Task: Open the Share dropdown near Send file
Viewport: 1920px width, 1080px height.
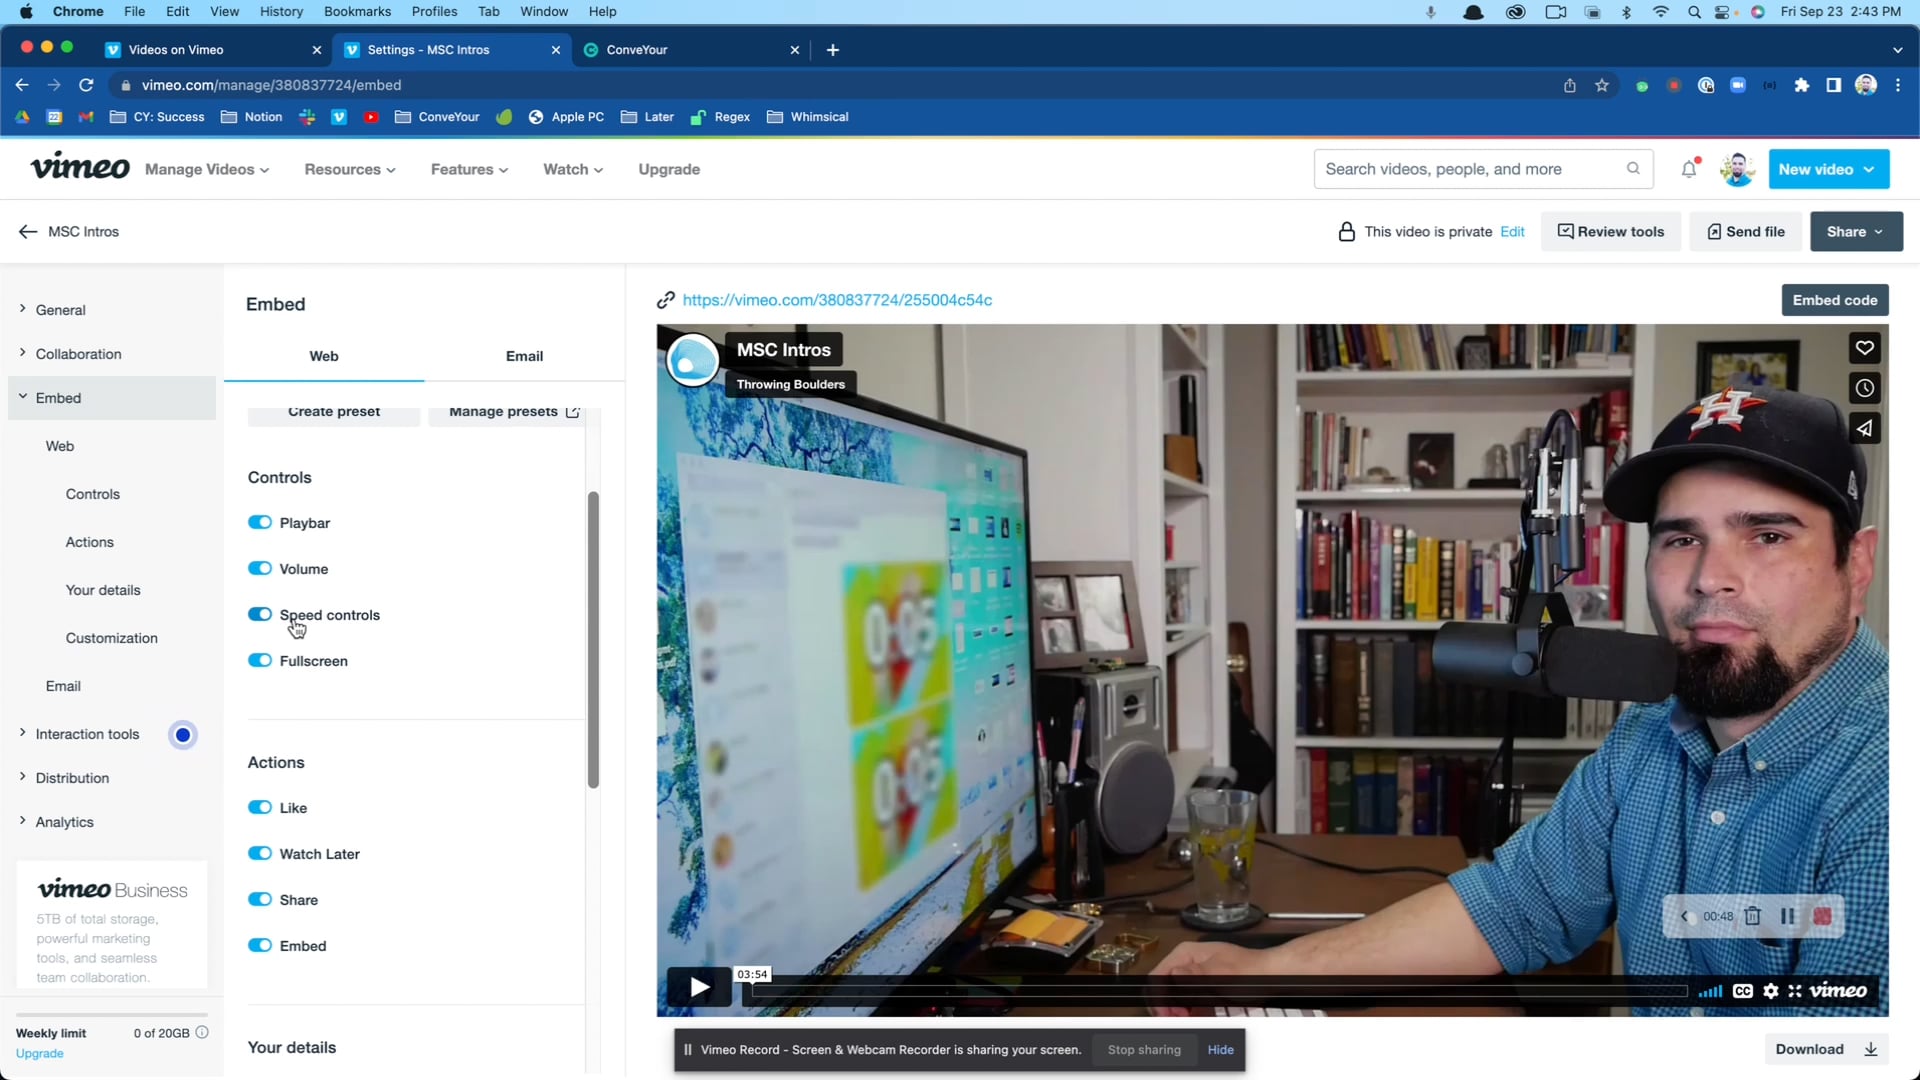Action: tap(1855, 231)
